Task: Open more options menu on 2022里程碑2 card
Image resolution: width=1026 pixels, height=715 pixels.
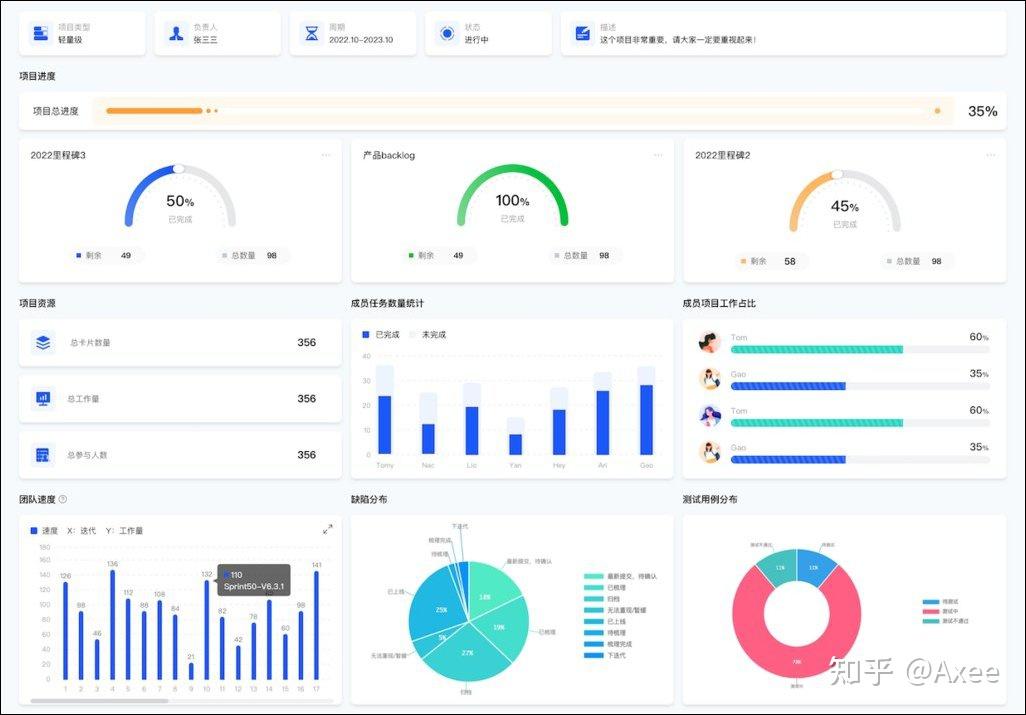Action: point(991,155)
